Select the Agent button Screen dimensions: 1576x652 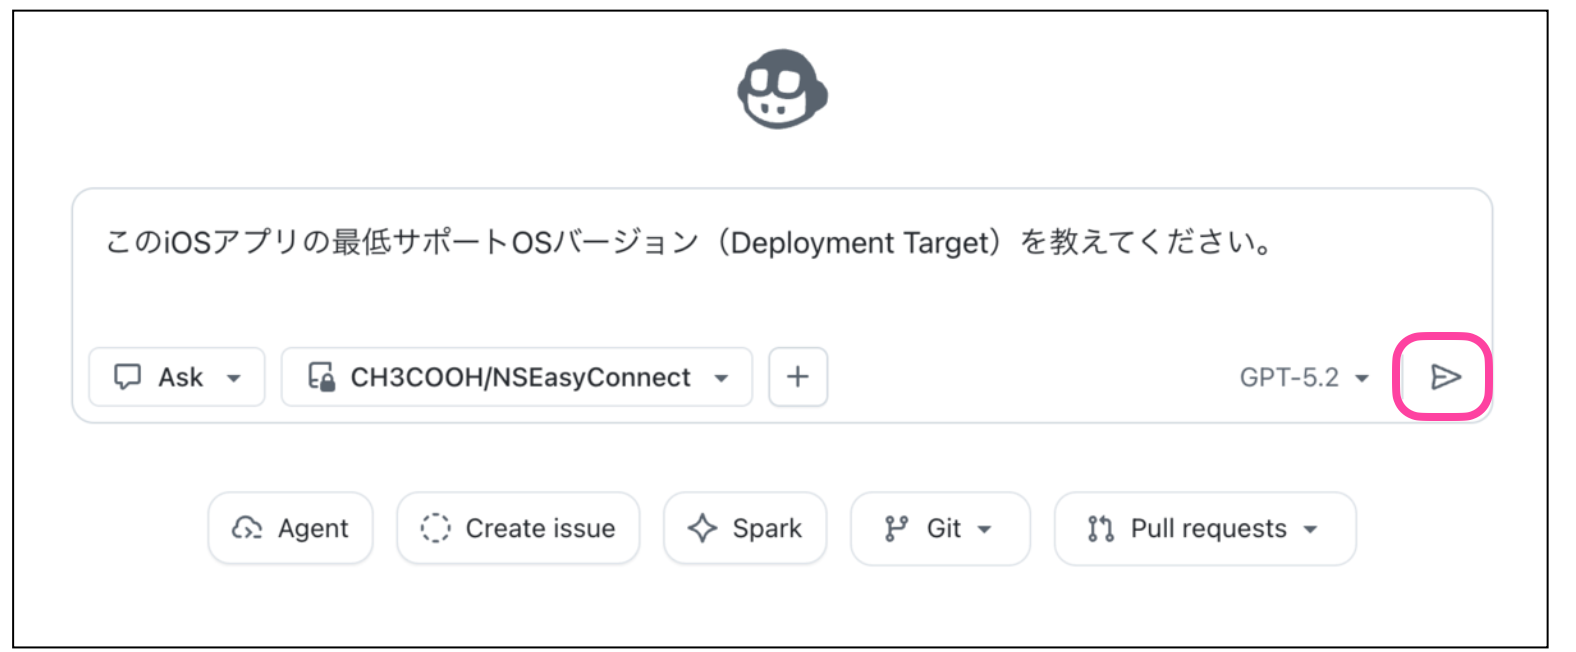[290, 528]
